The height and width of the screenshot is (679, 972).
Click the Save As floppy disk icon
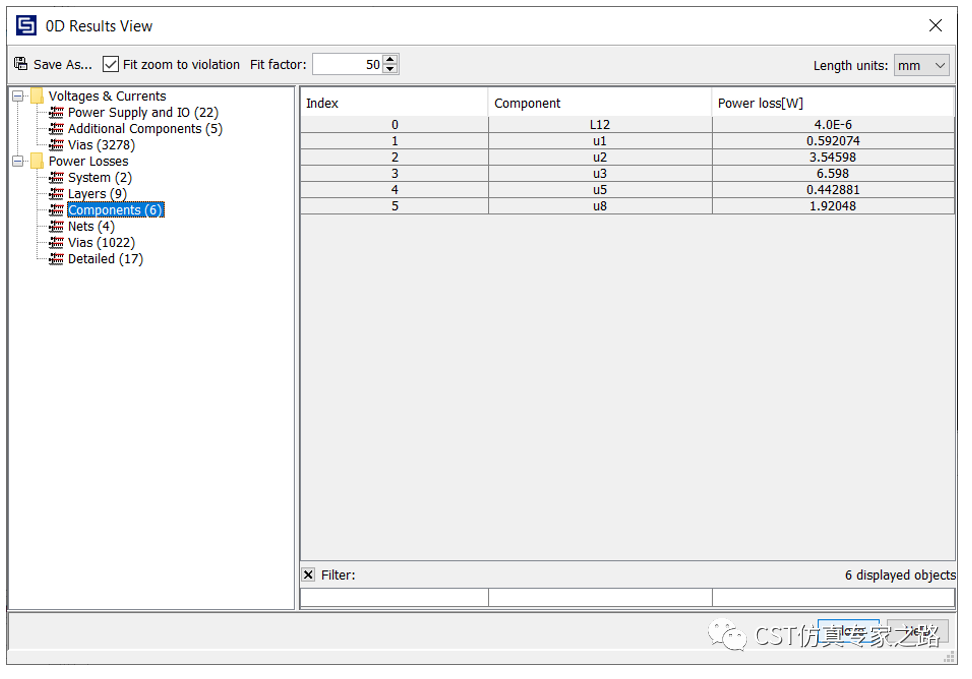point(20,64)
